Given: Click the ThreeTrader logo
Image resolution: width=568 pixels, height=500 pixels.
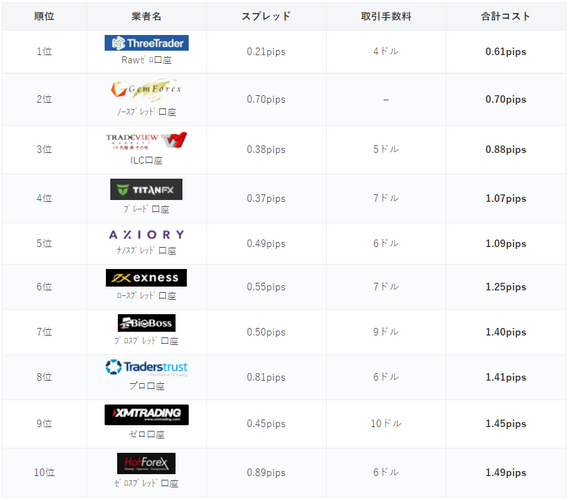Looking at the screenshot, I should [x=146, y=43].
